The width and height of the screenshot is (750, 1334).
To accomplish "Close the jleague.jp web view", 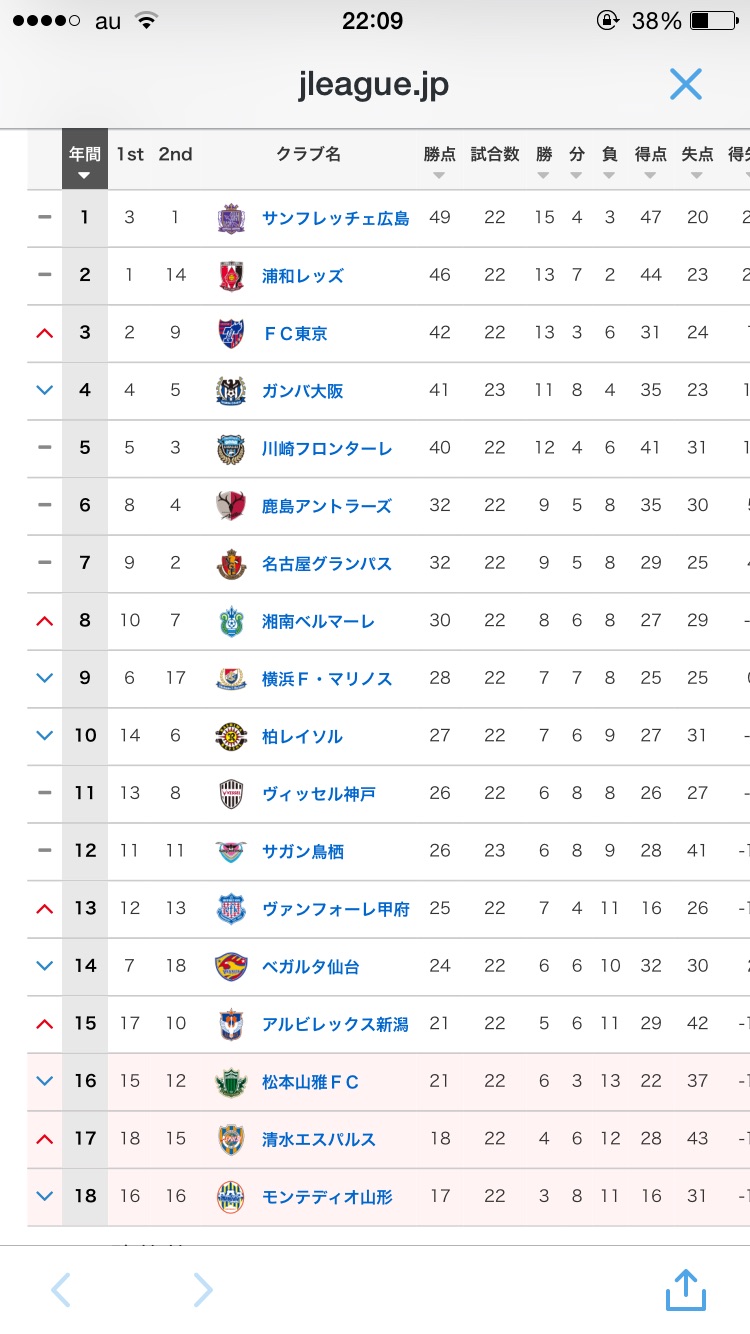I will click(686, 85).
